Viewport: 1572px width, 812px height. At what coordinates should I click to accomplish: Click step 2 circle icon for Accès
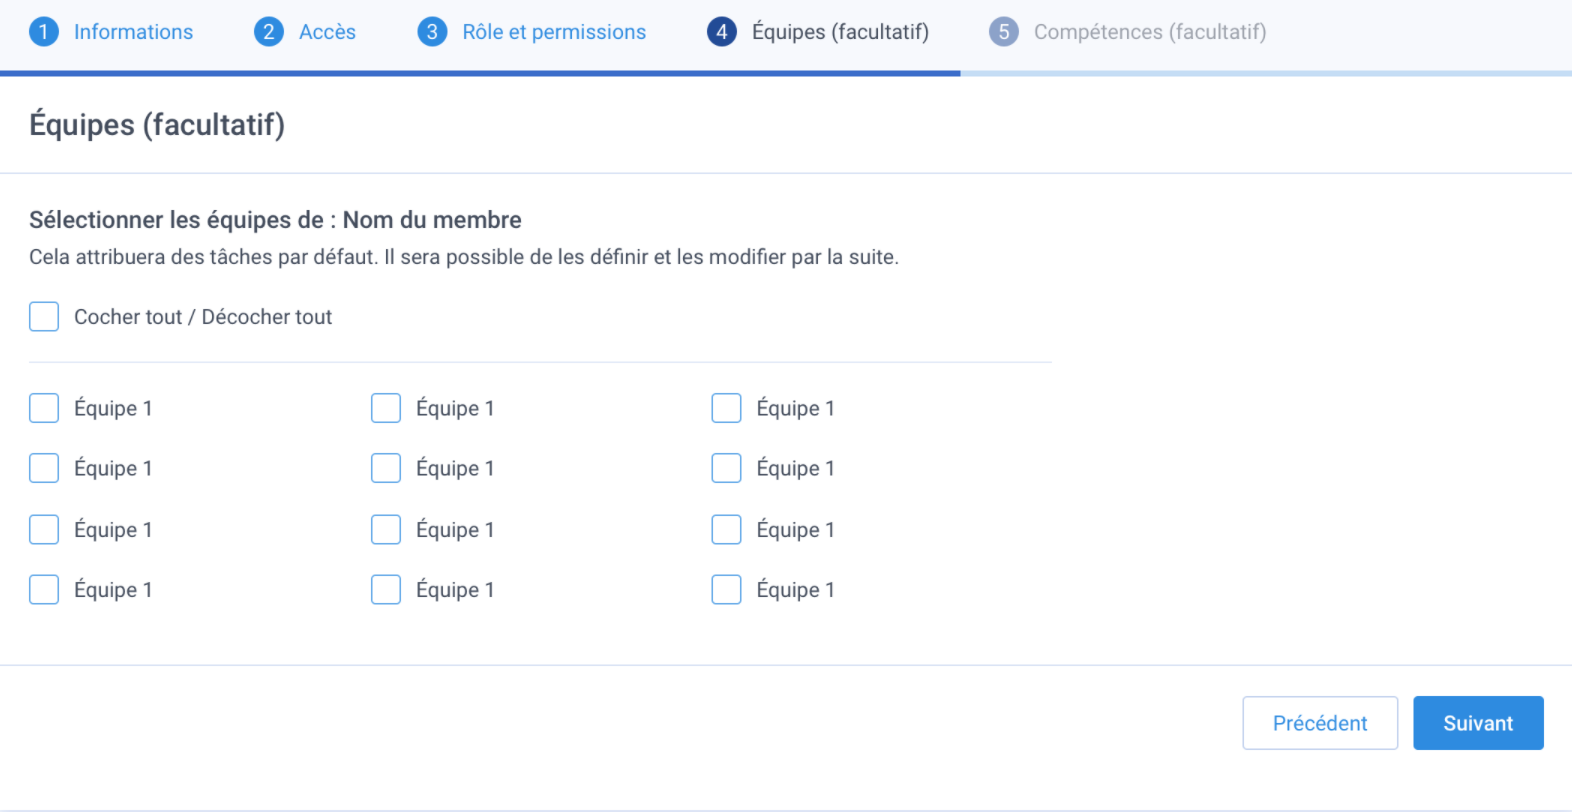coord(269,32)
